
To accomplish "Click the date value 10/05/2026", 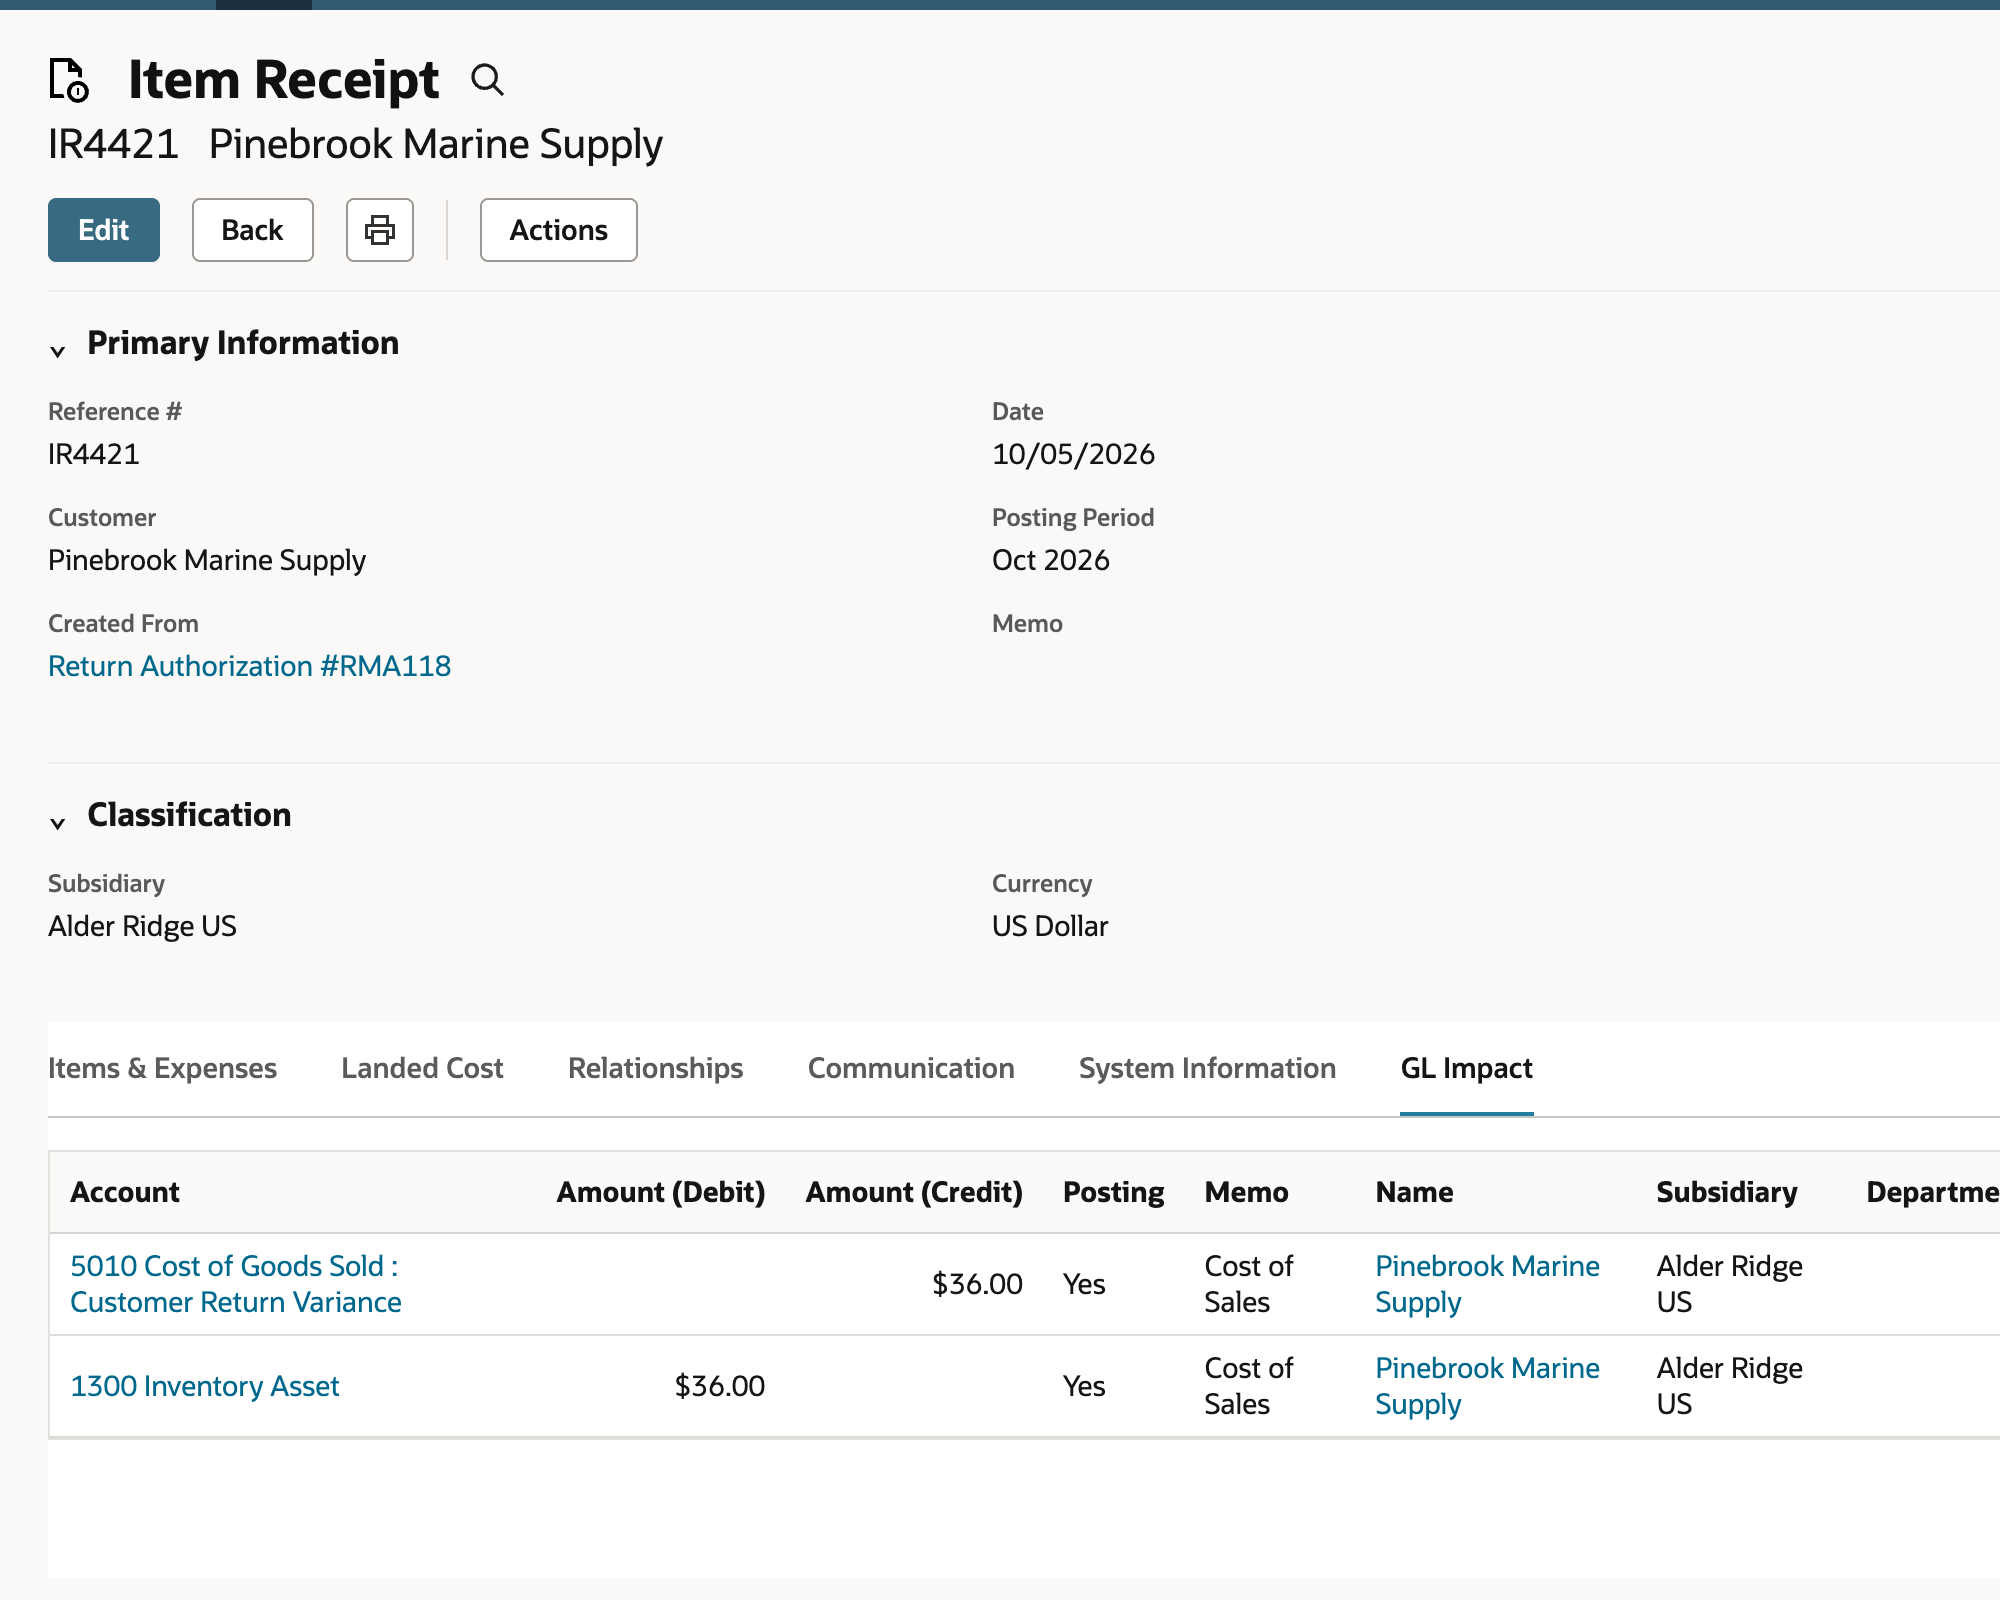I will (1073, 454).
